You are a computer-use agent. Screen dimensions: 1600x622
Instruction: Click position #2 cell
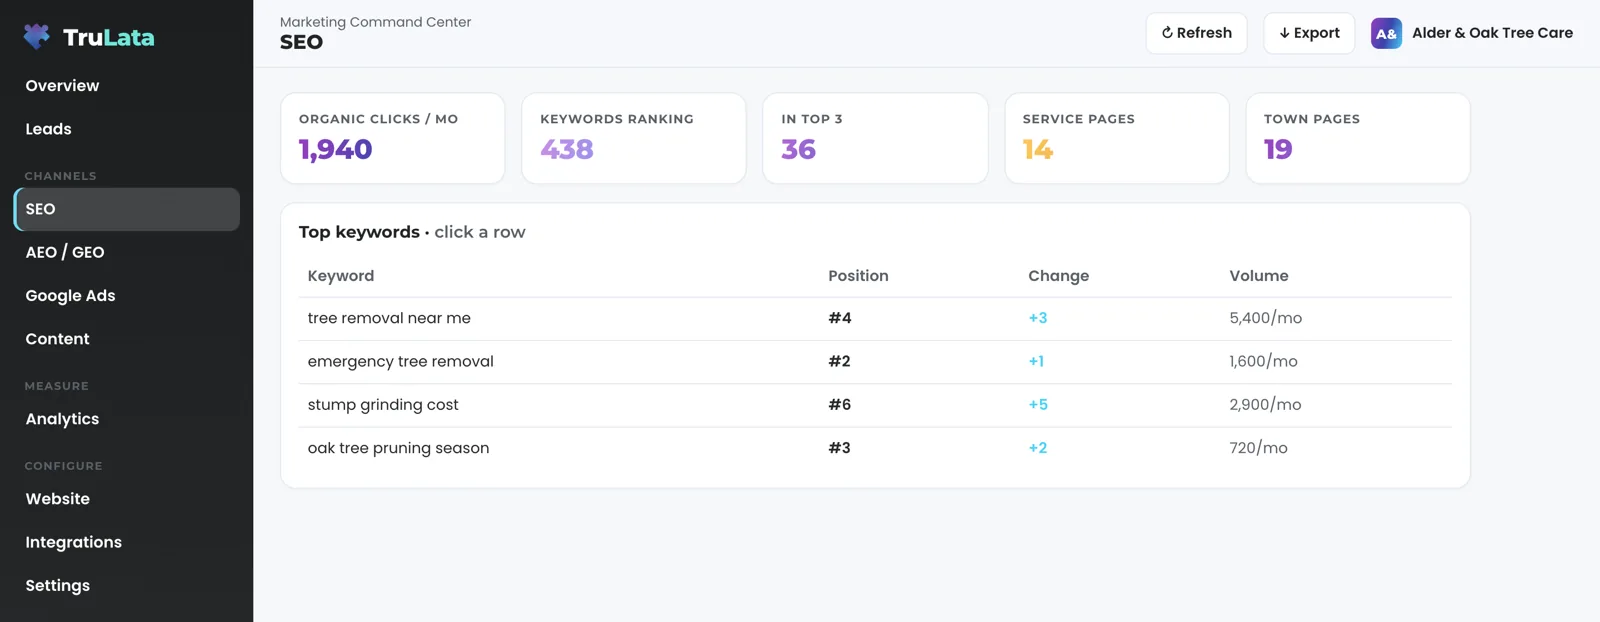[x=839, y=361]
